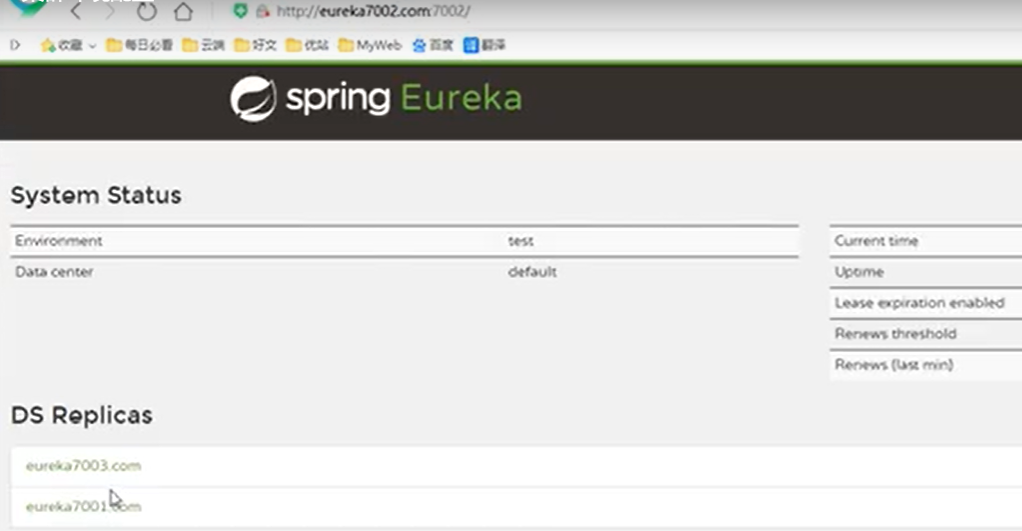Open the 好文 bookmark folder
Screen dimensions: 1022x531
256,45
